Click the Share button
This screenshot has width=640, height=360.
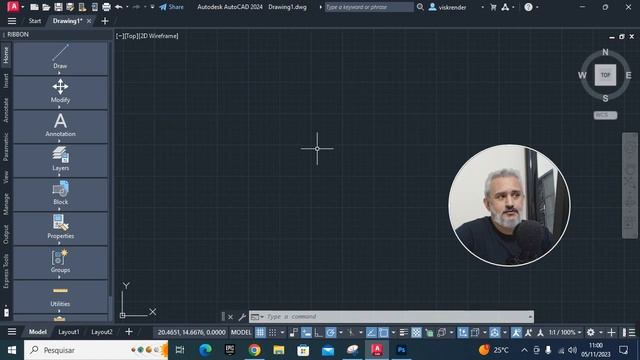pyautogui.click(x=171, y=7)
